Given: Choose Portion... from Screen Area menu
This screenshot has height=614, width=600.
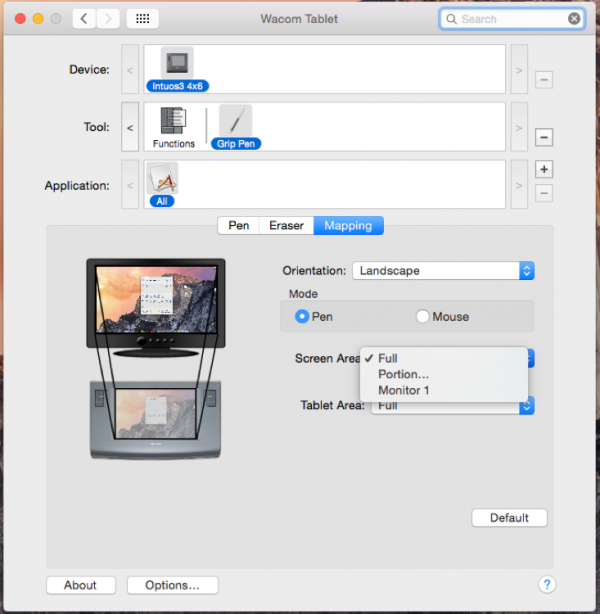Looking at the screenshot, I should 404,374.
